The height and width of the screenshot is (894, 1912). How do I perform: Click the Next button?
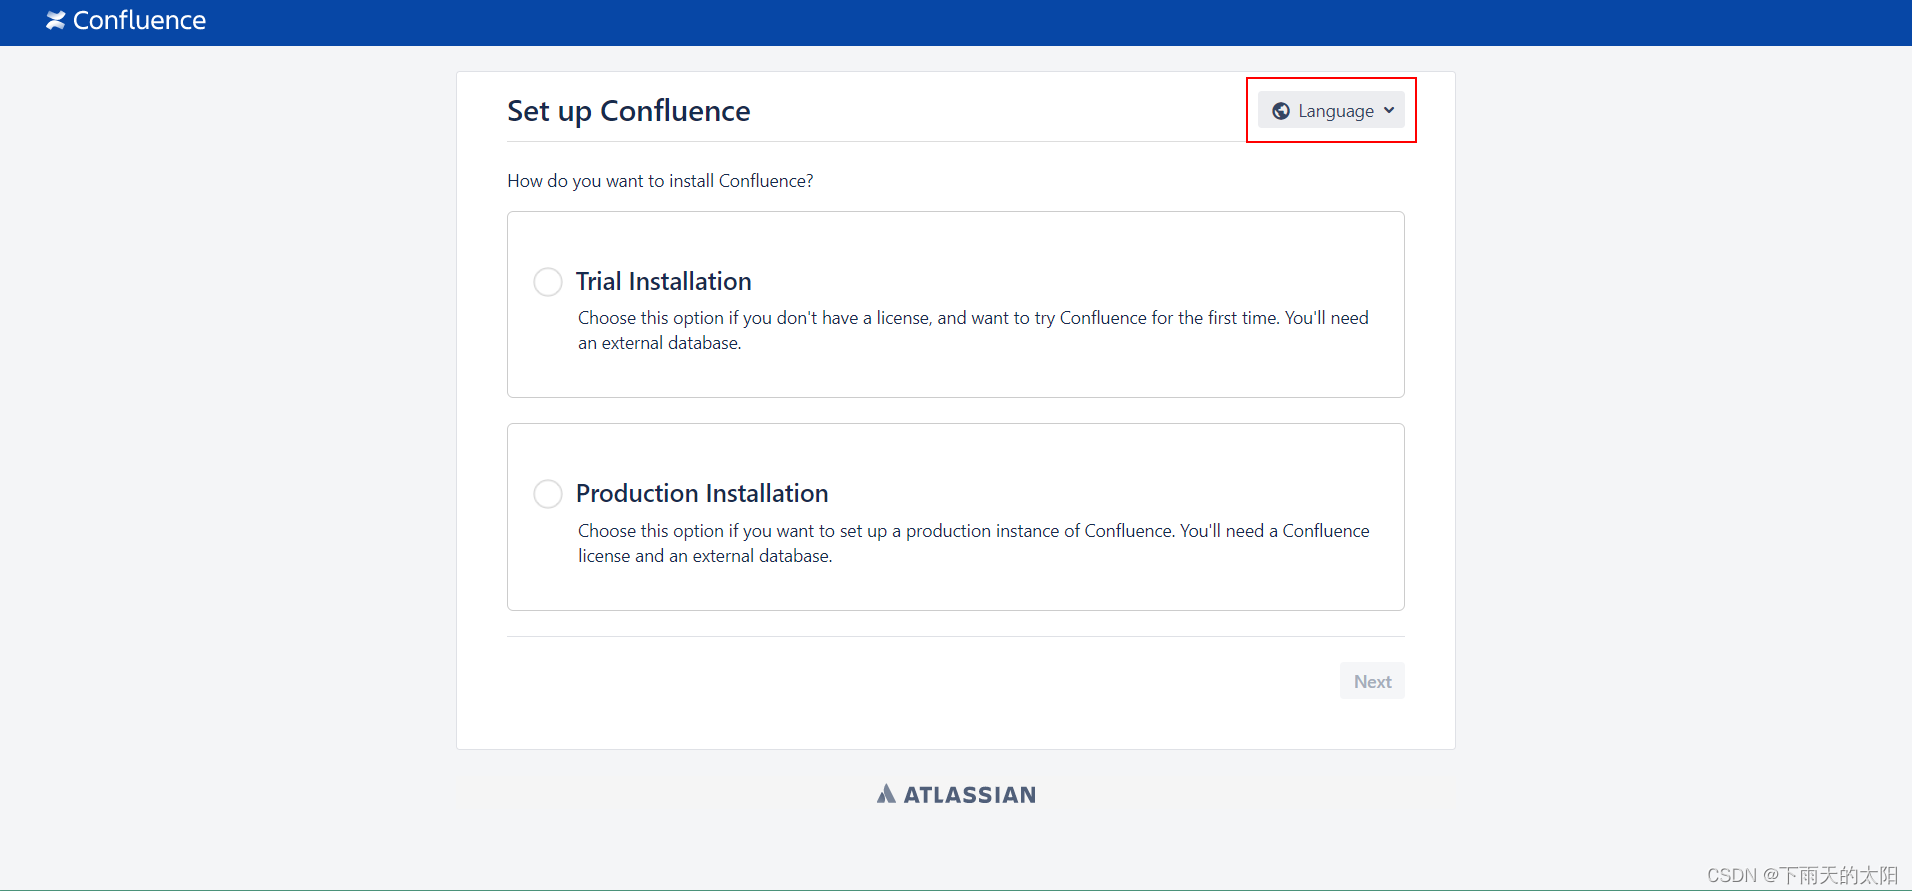pos(1372,682)
